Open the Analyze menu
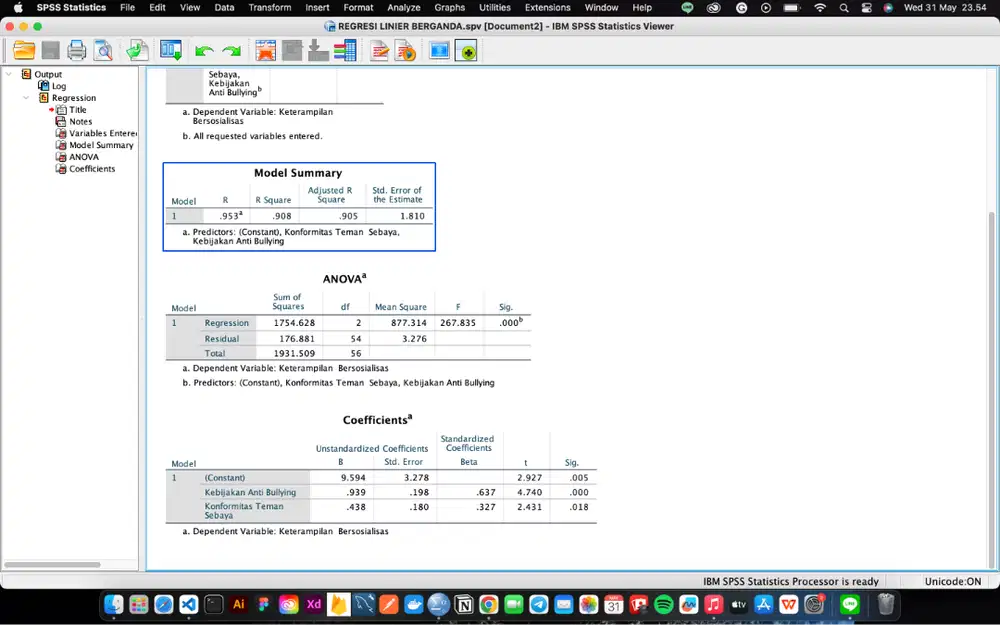The image size is (1000, 625). 404,8
